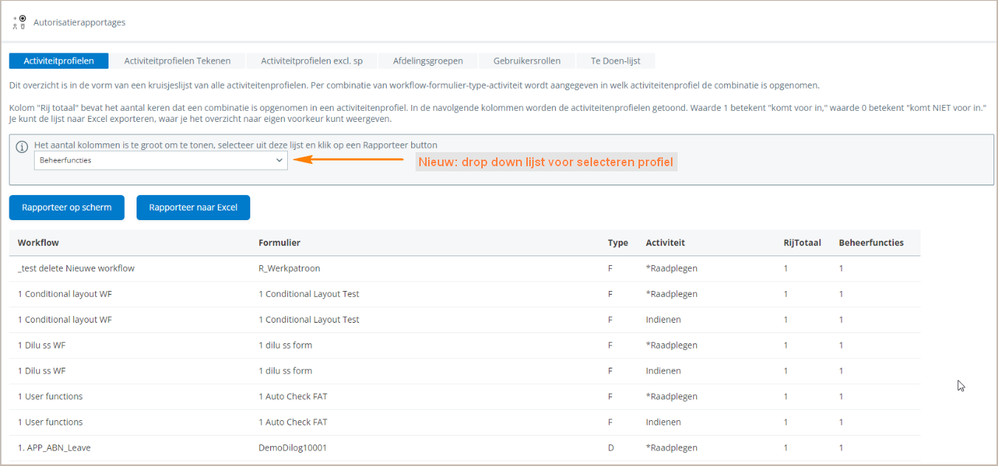Click Rapporteer op scherm button
Screen dimensions: 998x466
click(66, 208)
